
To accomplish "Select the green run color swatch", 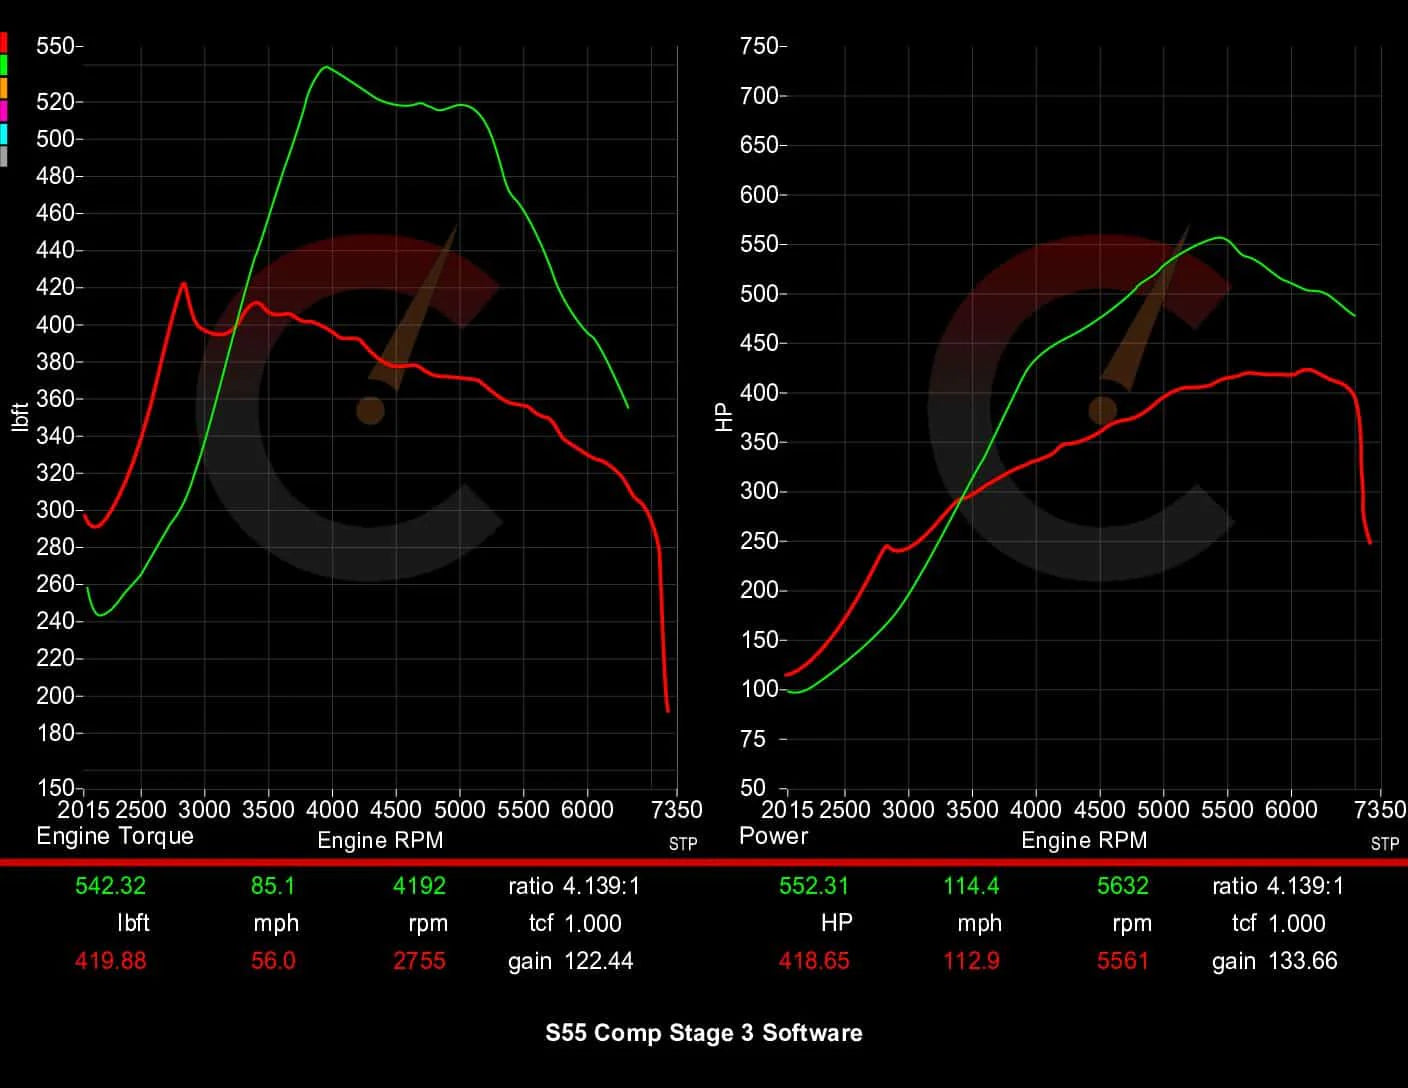I will (x=6, y=64).
